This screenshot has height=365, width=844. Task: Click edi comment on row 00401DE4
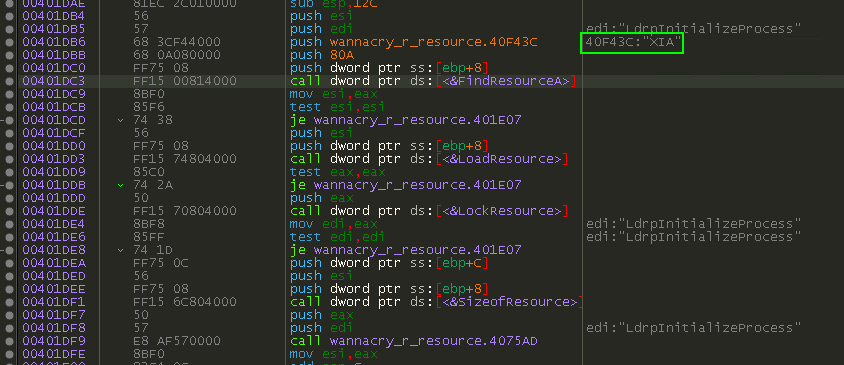(693, 224)
